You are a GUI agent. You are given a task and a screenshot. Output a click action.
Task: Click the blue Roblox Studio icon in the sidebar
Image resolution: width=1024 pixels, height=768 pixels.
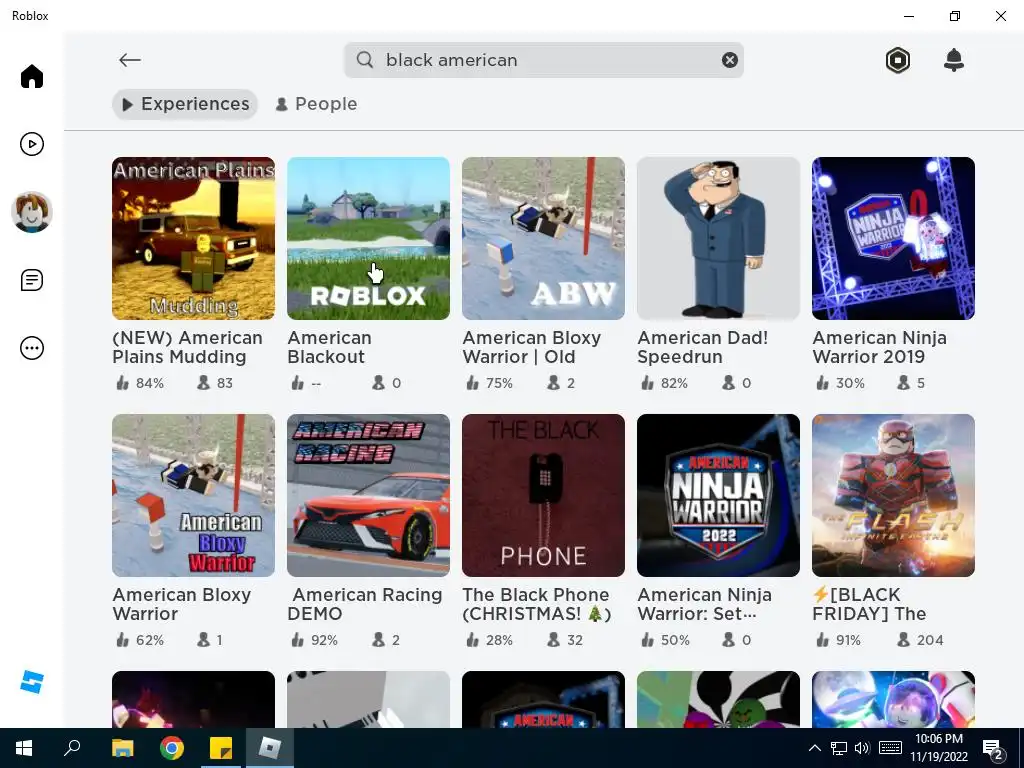click(31, 682)
